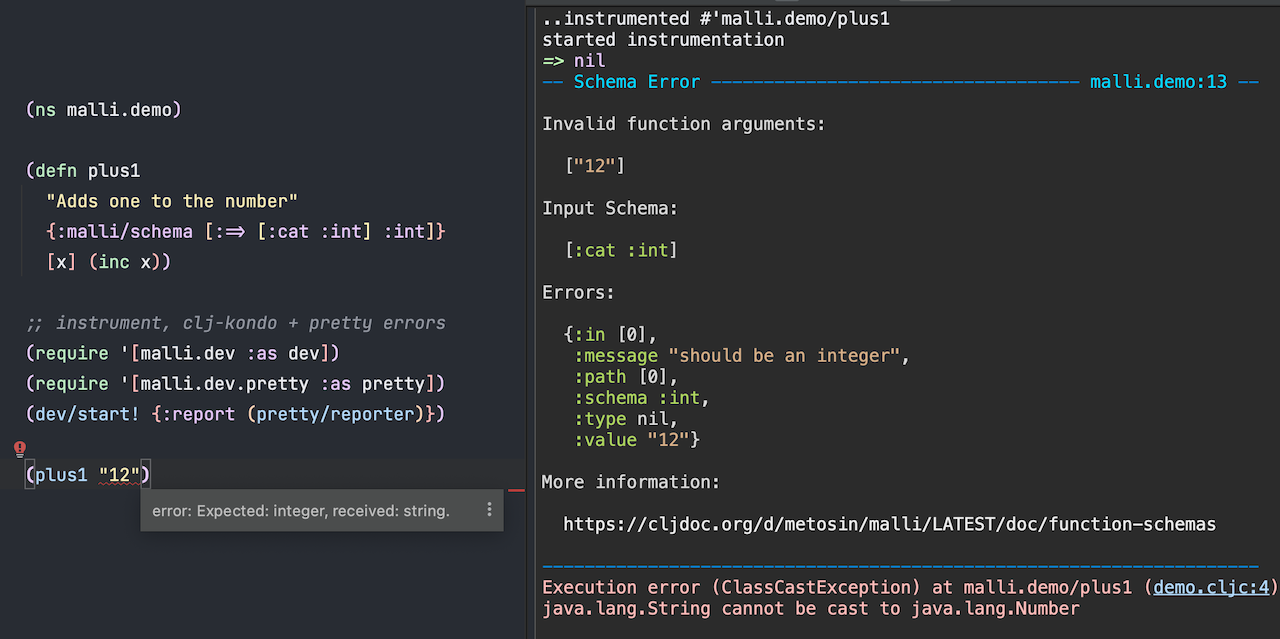This screenshot has height=639, width=1280.
Task: Click the red error stripe mark beside the editor
Action: pyautogui.click(x=516, y=490)
